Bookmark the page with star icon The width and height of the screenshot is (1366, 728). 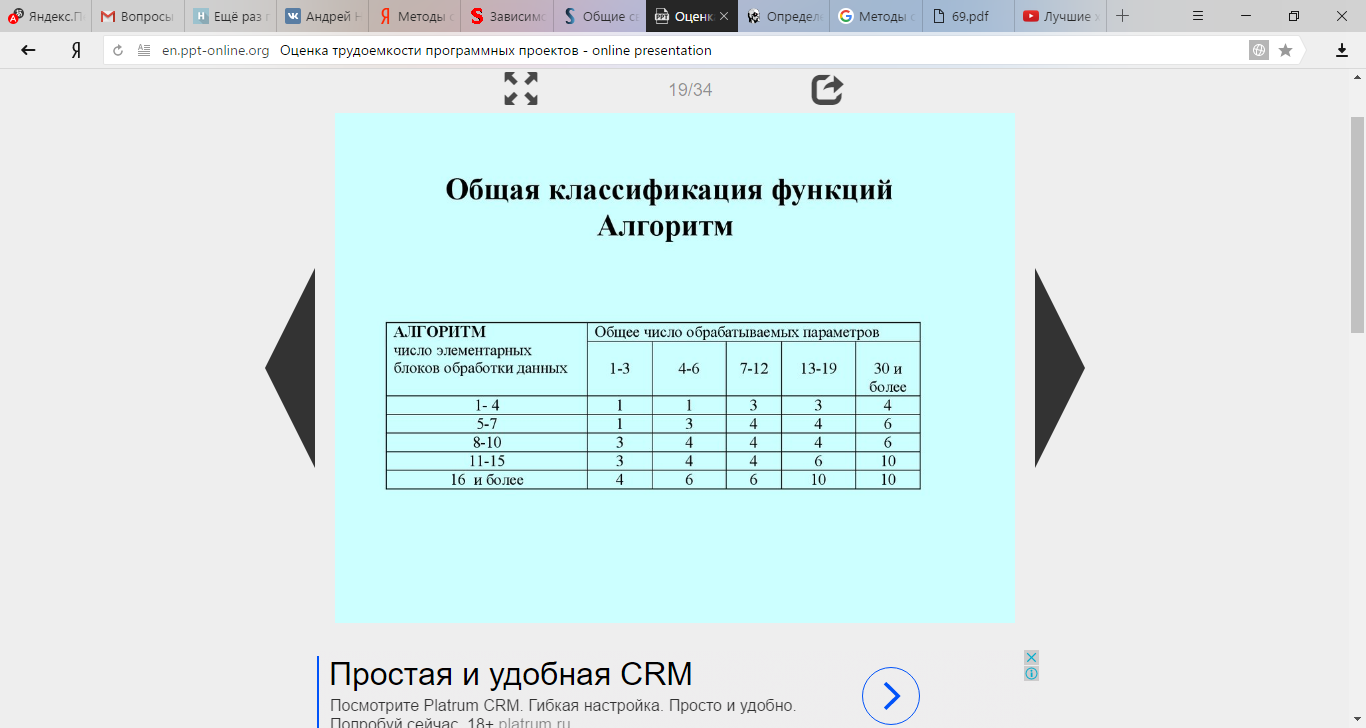pos(1286,50)
